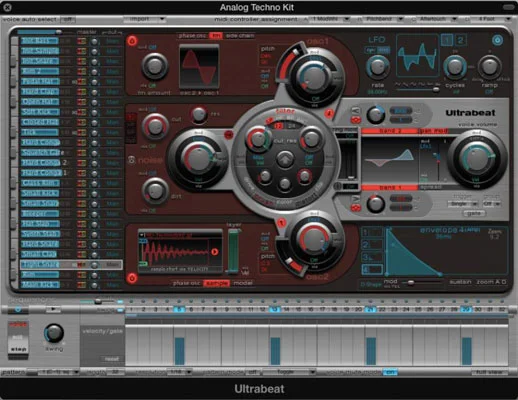Select osc2 phase osc tab
The image size is (518, 400).
(x=186, y=283)
